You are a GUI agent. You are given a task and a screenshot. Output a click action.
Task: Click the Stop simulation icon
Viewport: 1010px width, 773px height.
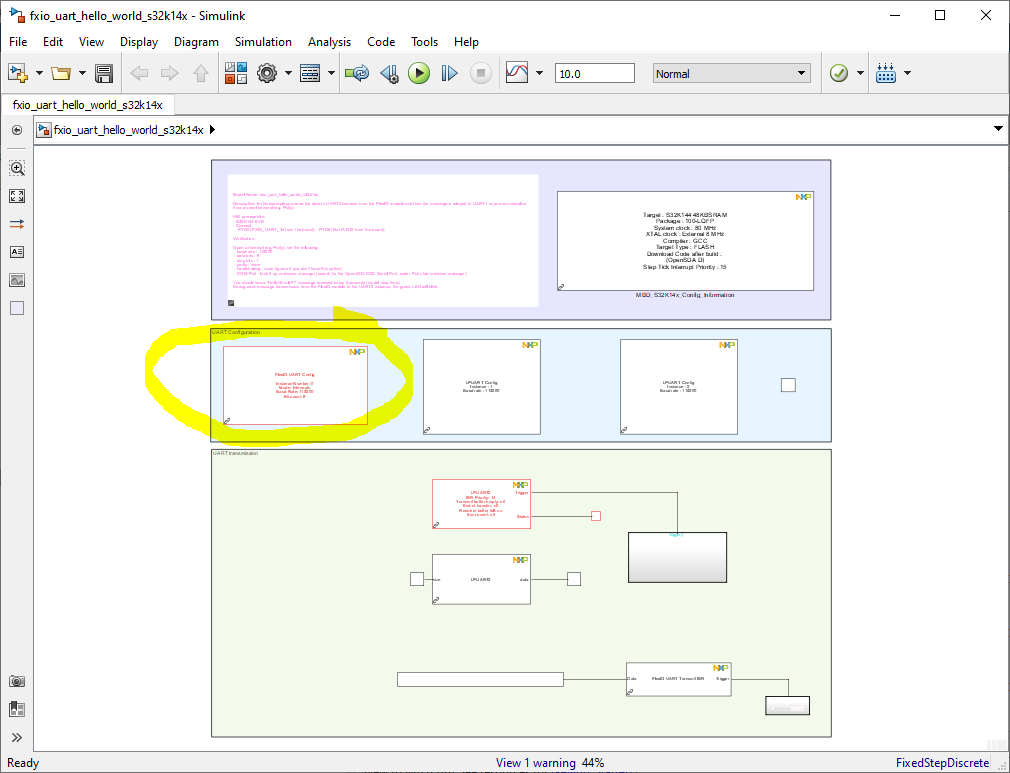(x=481, y=72)
